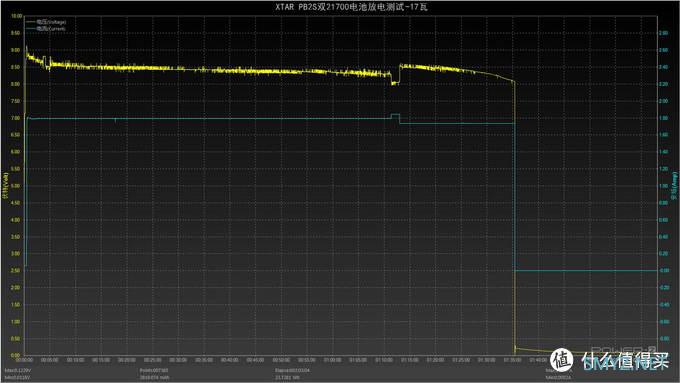This screenshot has height=383, width=680.
Task: Click the cyan current legend line marker
Action: pos(31,29)
